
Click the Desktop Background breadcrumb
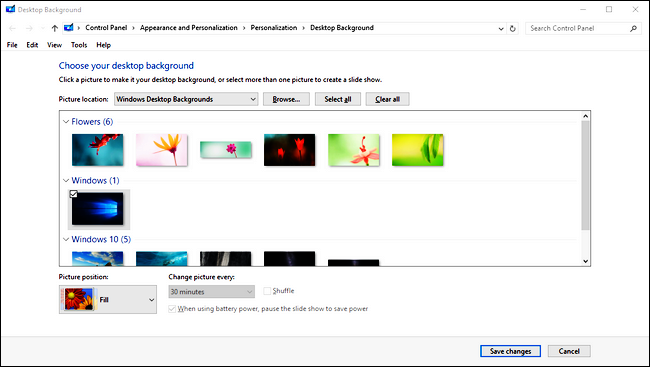coord(342,28)
